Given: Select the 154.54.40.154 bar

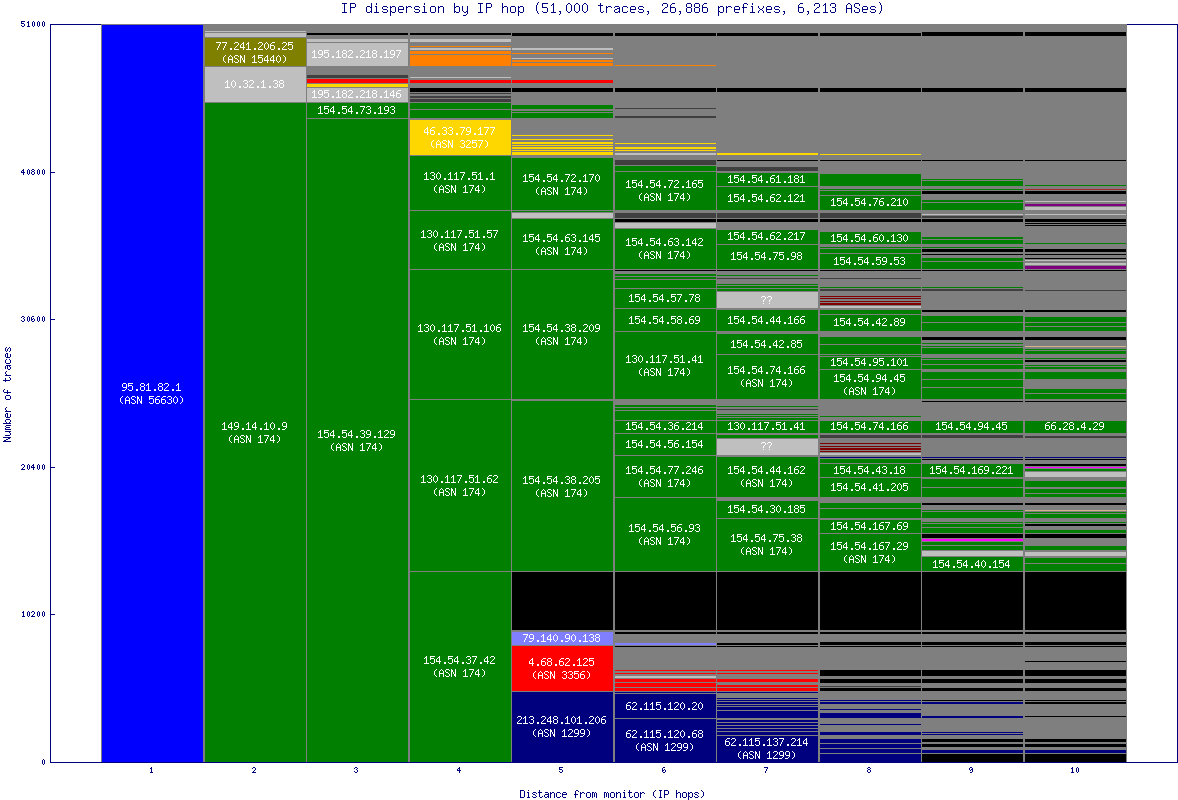Looking at the screenshot, I should (971, 564).
